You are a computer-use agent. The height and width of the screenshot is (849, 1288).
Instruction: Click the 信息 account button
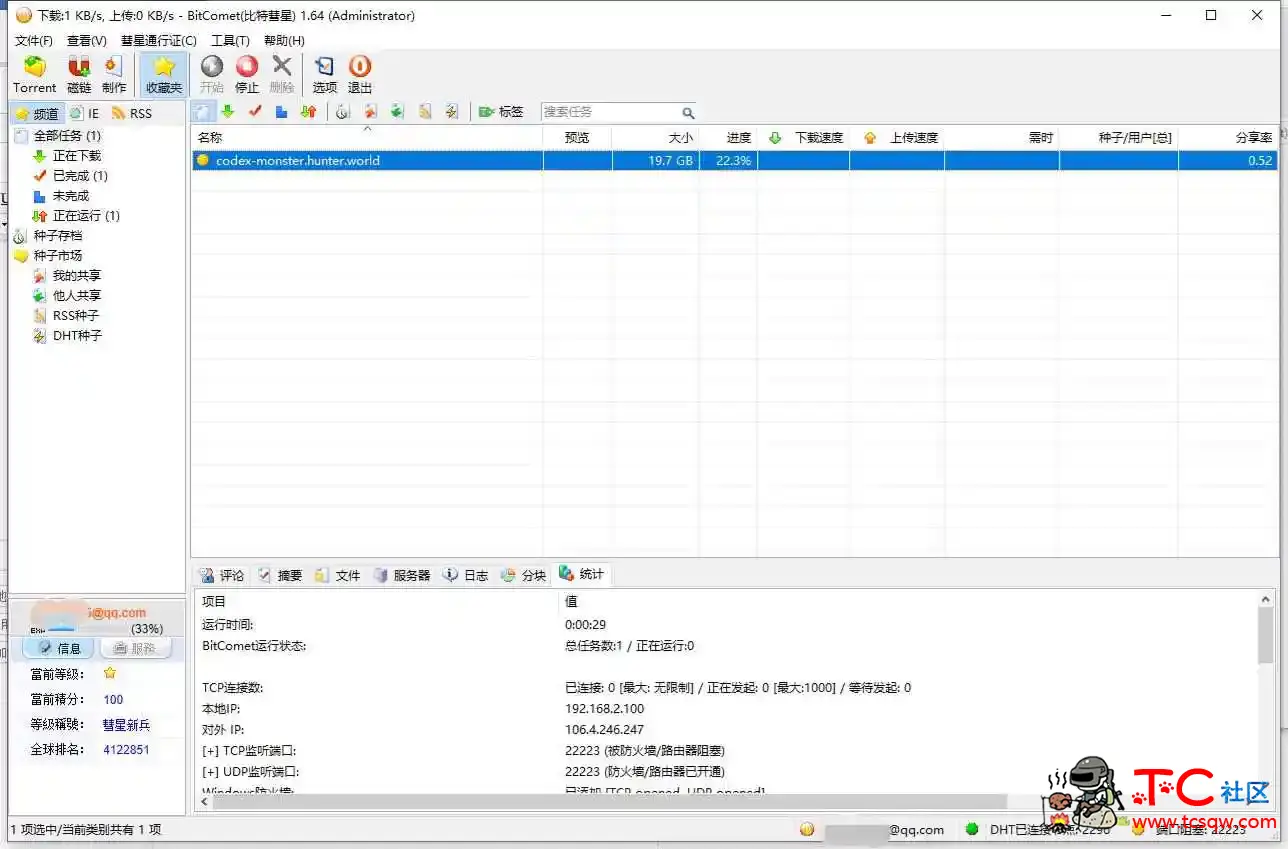pos(58,648)
